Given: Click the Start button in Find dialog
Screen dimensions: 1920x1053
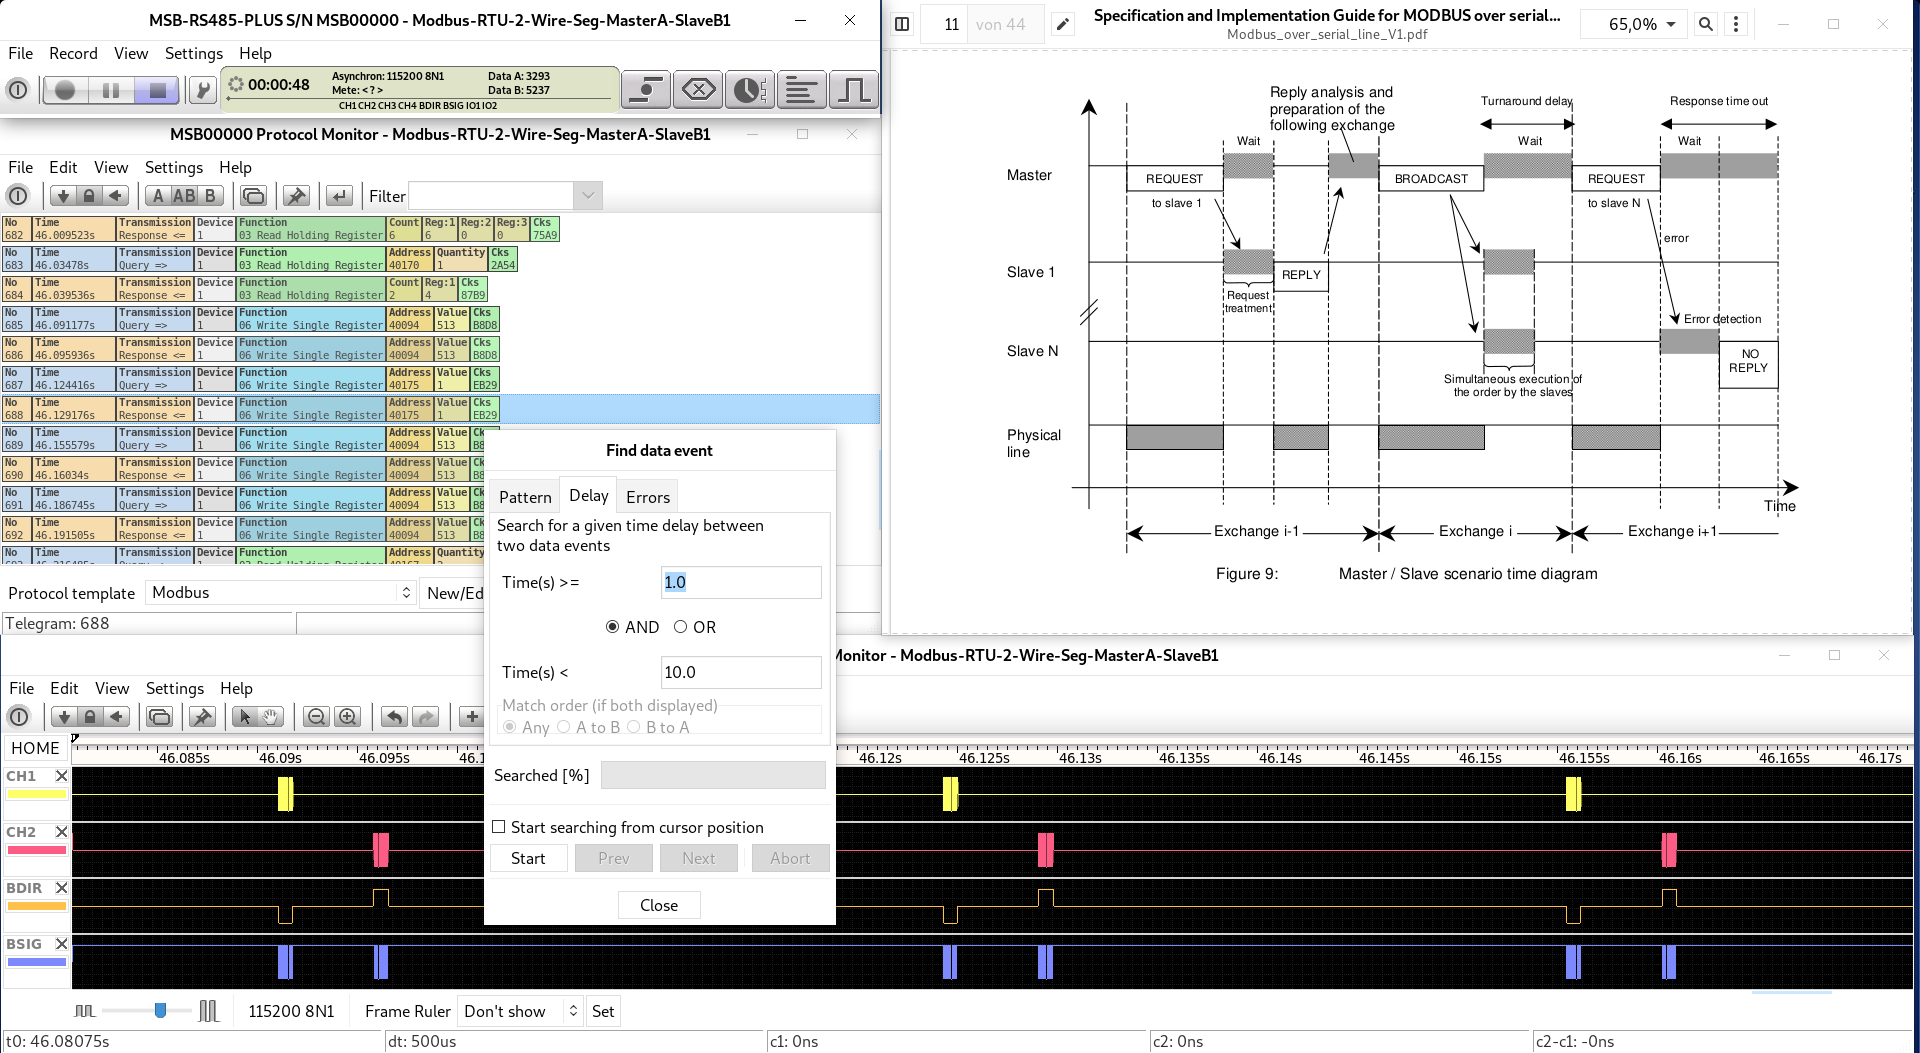Looking at the screenshot, I should coord(528,858).
